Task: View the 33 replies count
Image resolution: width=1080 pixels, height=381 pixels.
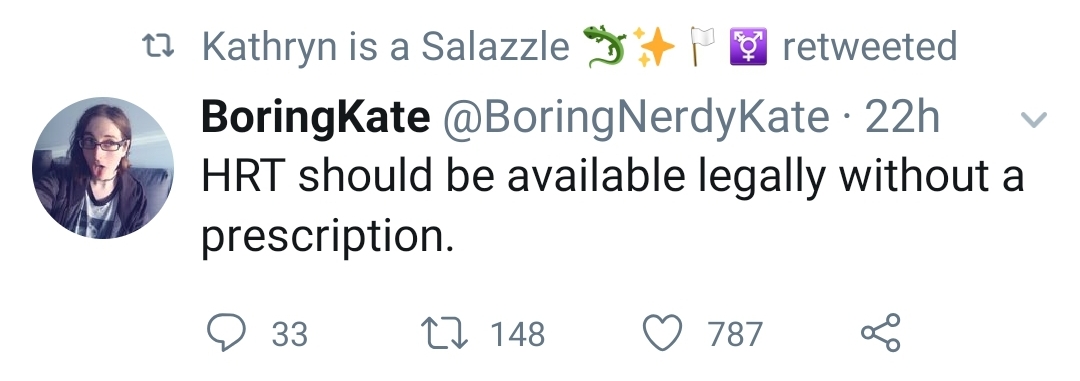Action: click(289, 334)
